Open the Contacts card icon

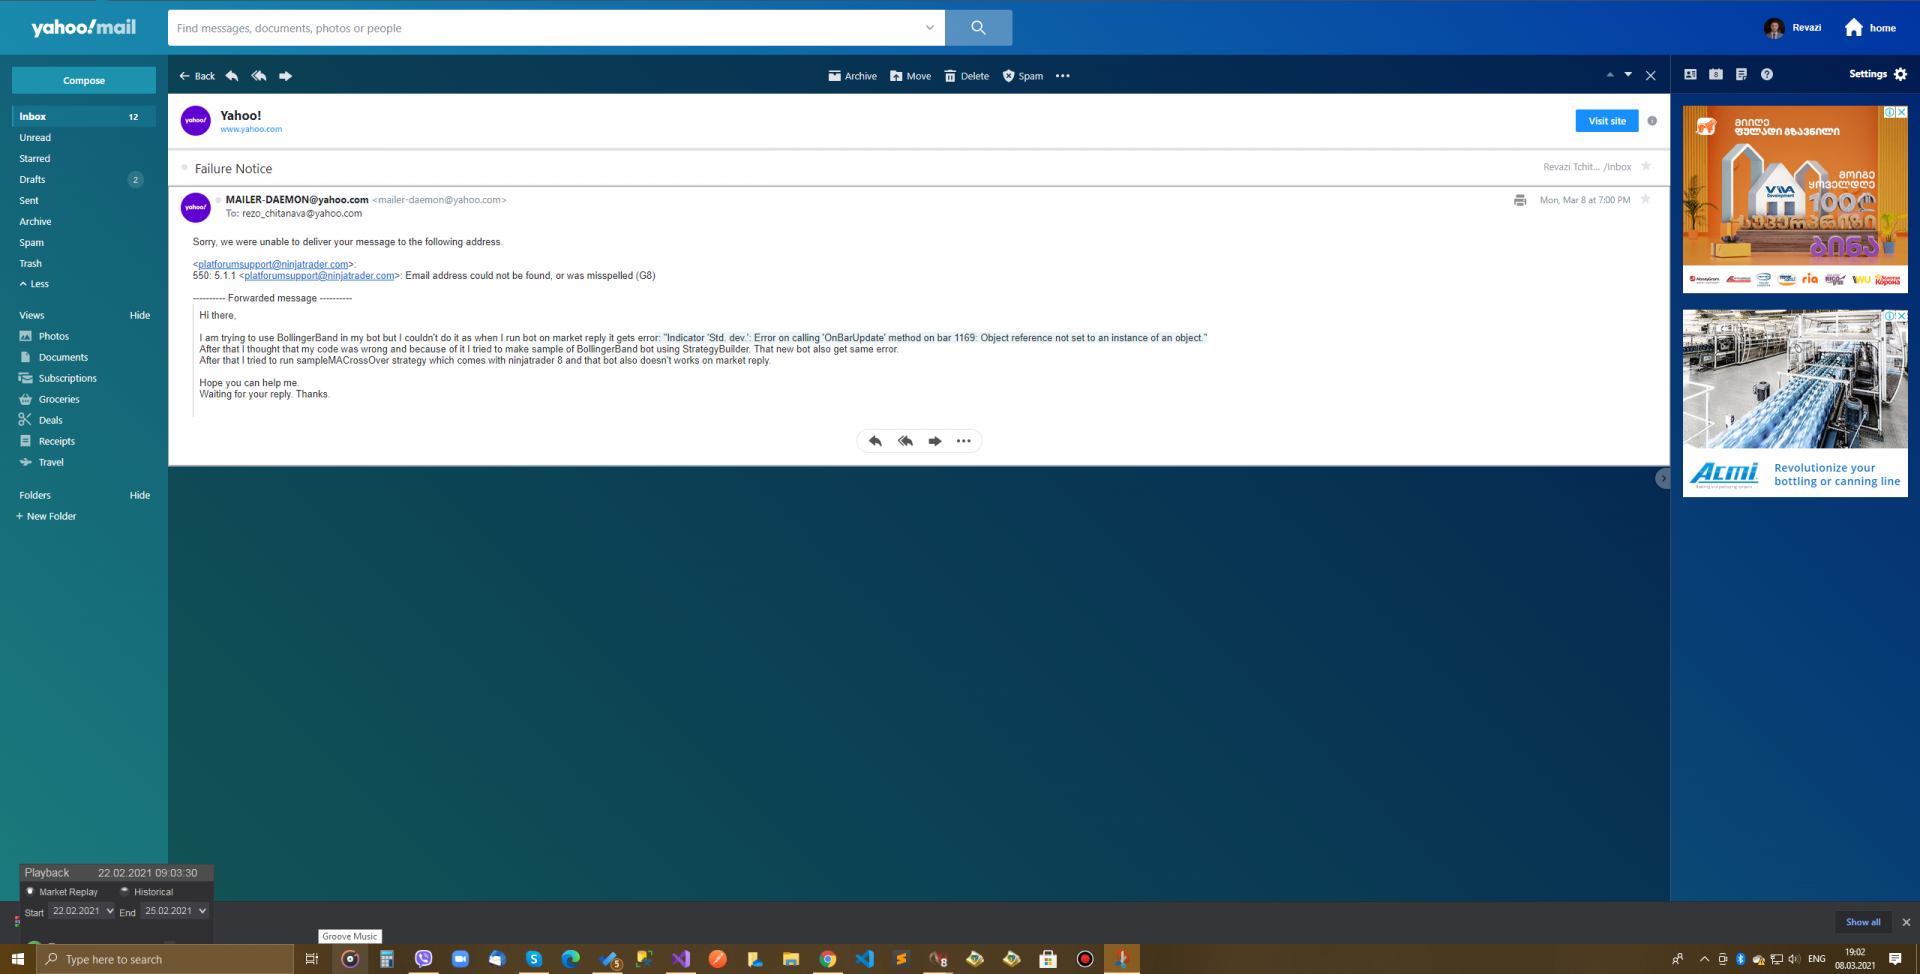(x=1690, y=74)
